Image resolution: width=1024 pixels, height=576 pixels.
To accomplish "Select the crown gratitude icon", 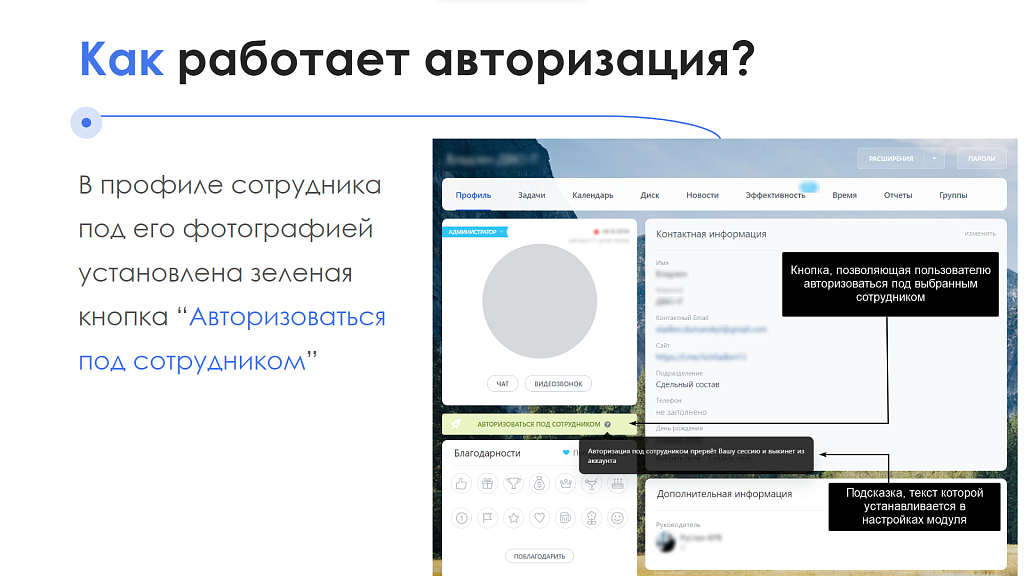I will click(565, 483).
